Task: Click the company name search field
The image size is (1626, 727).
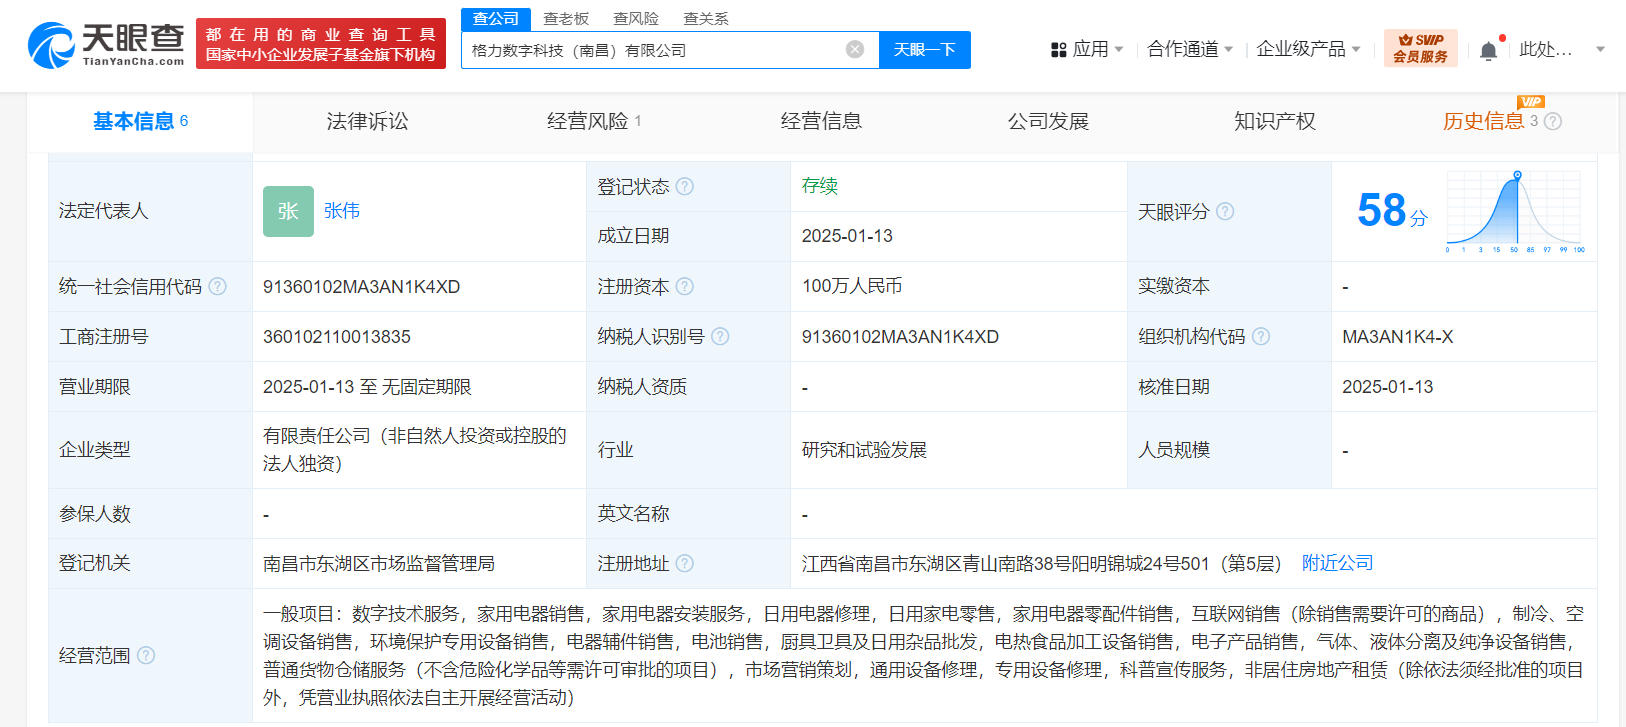Action: pos(655,50)
